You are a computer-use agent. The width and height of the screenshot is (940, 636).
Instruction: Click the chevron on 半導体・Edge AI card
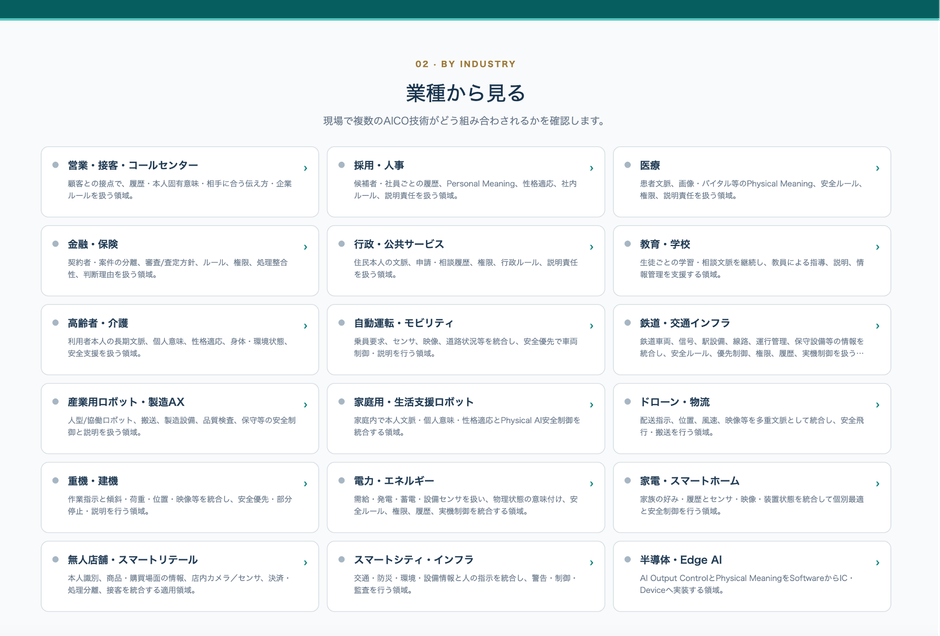click(x=877, y=563)
